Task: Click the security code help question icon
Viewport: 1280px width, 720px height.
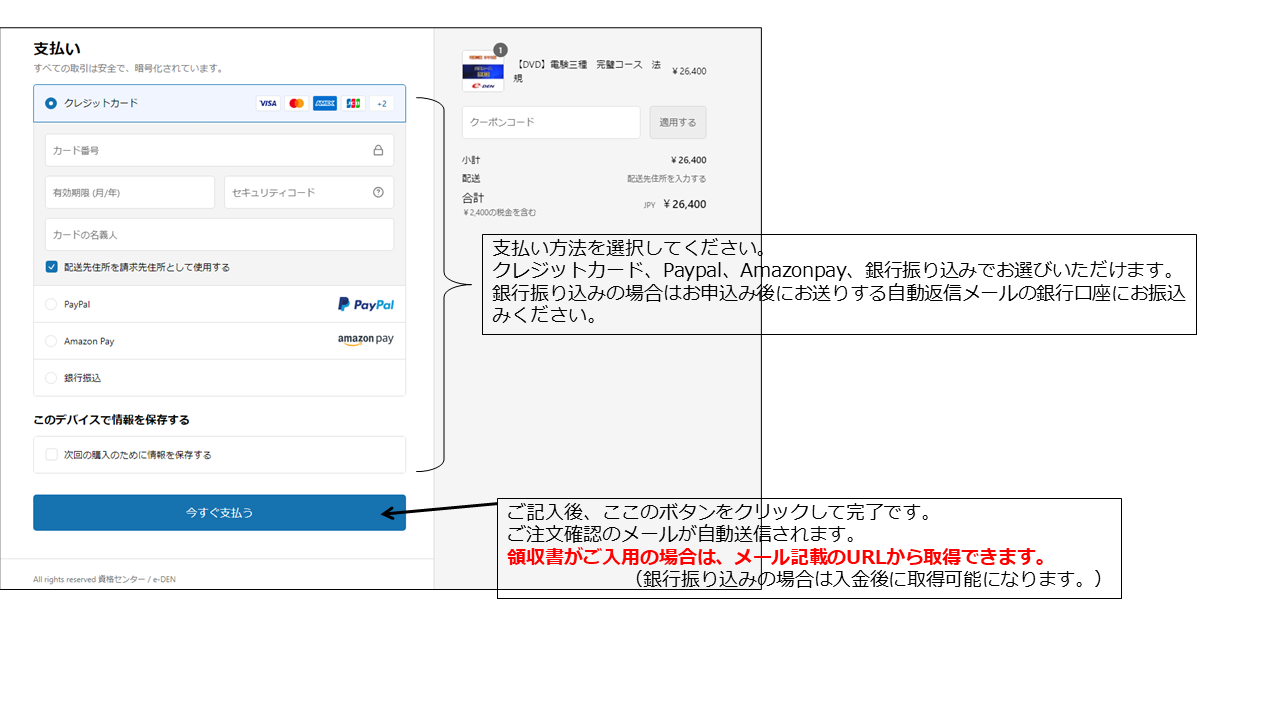Action: click(378, 192)
